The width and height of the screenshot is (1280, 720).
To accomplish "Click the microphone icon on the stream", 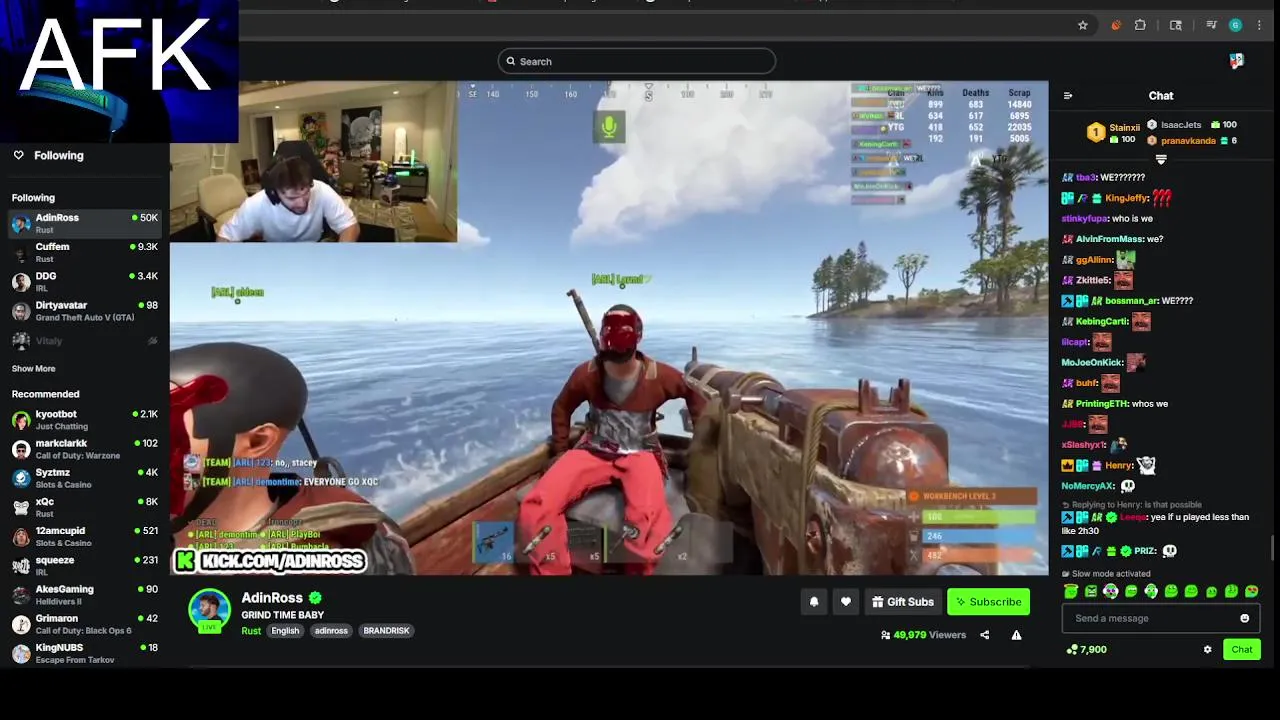I will pos(609,127).
